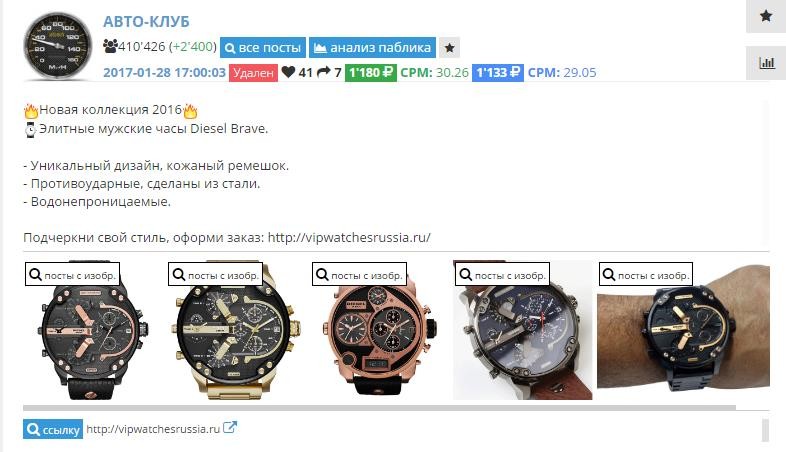Image resolution: width=786 pixels, height=452 pixels.
Task: Click the red Удален status label
Action: coord(253,73)
